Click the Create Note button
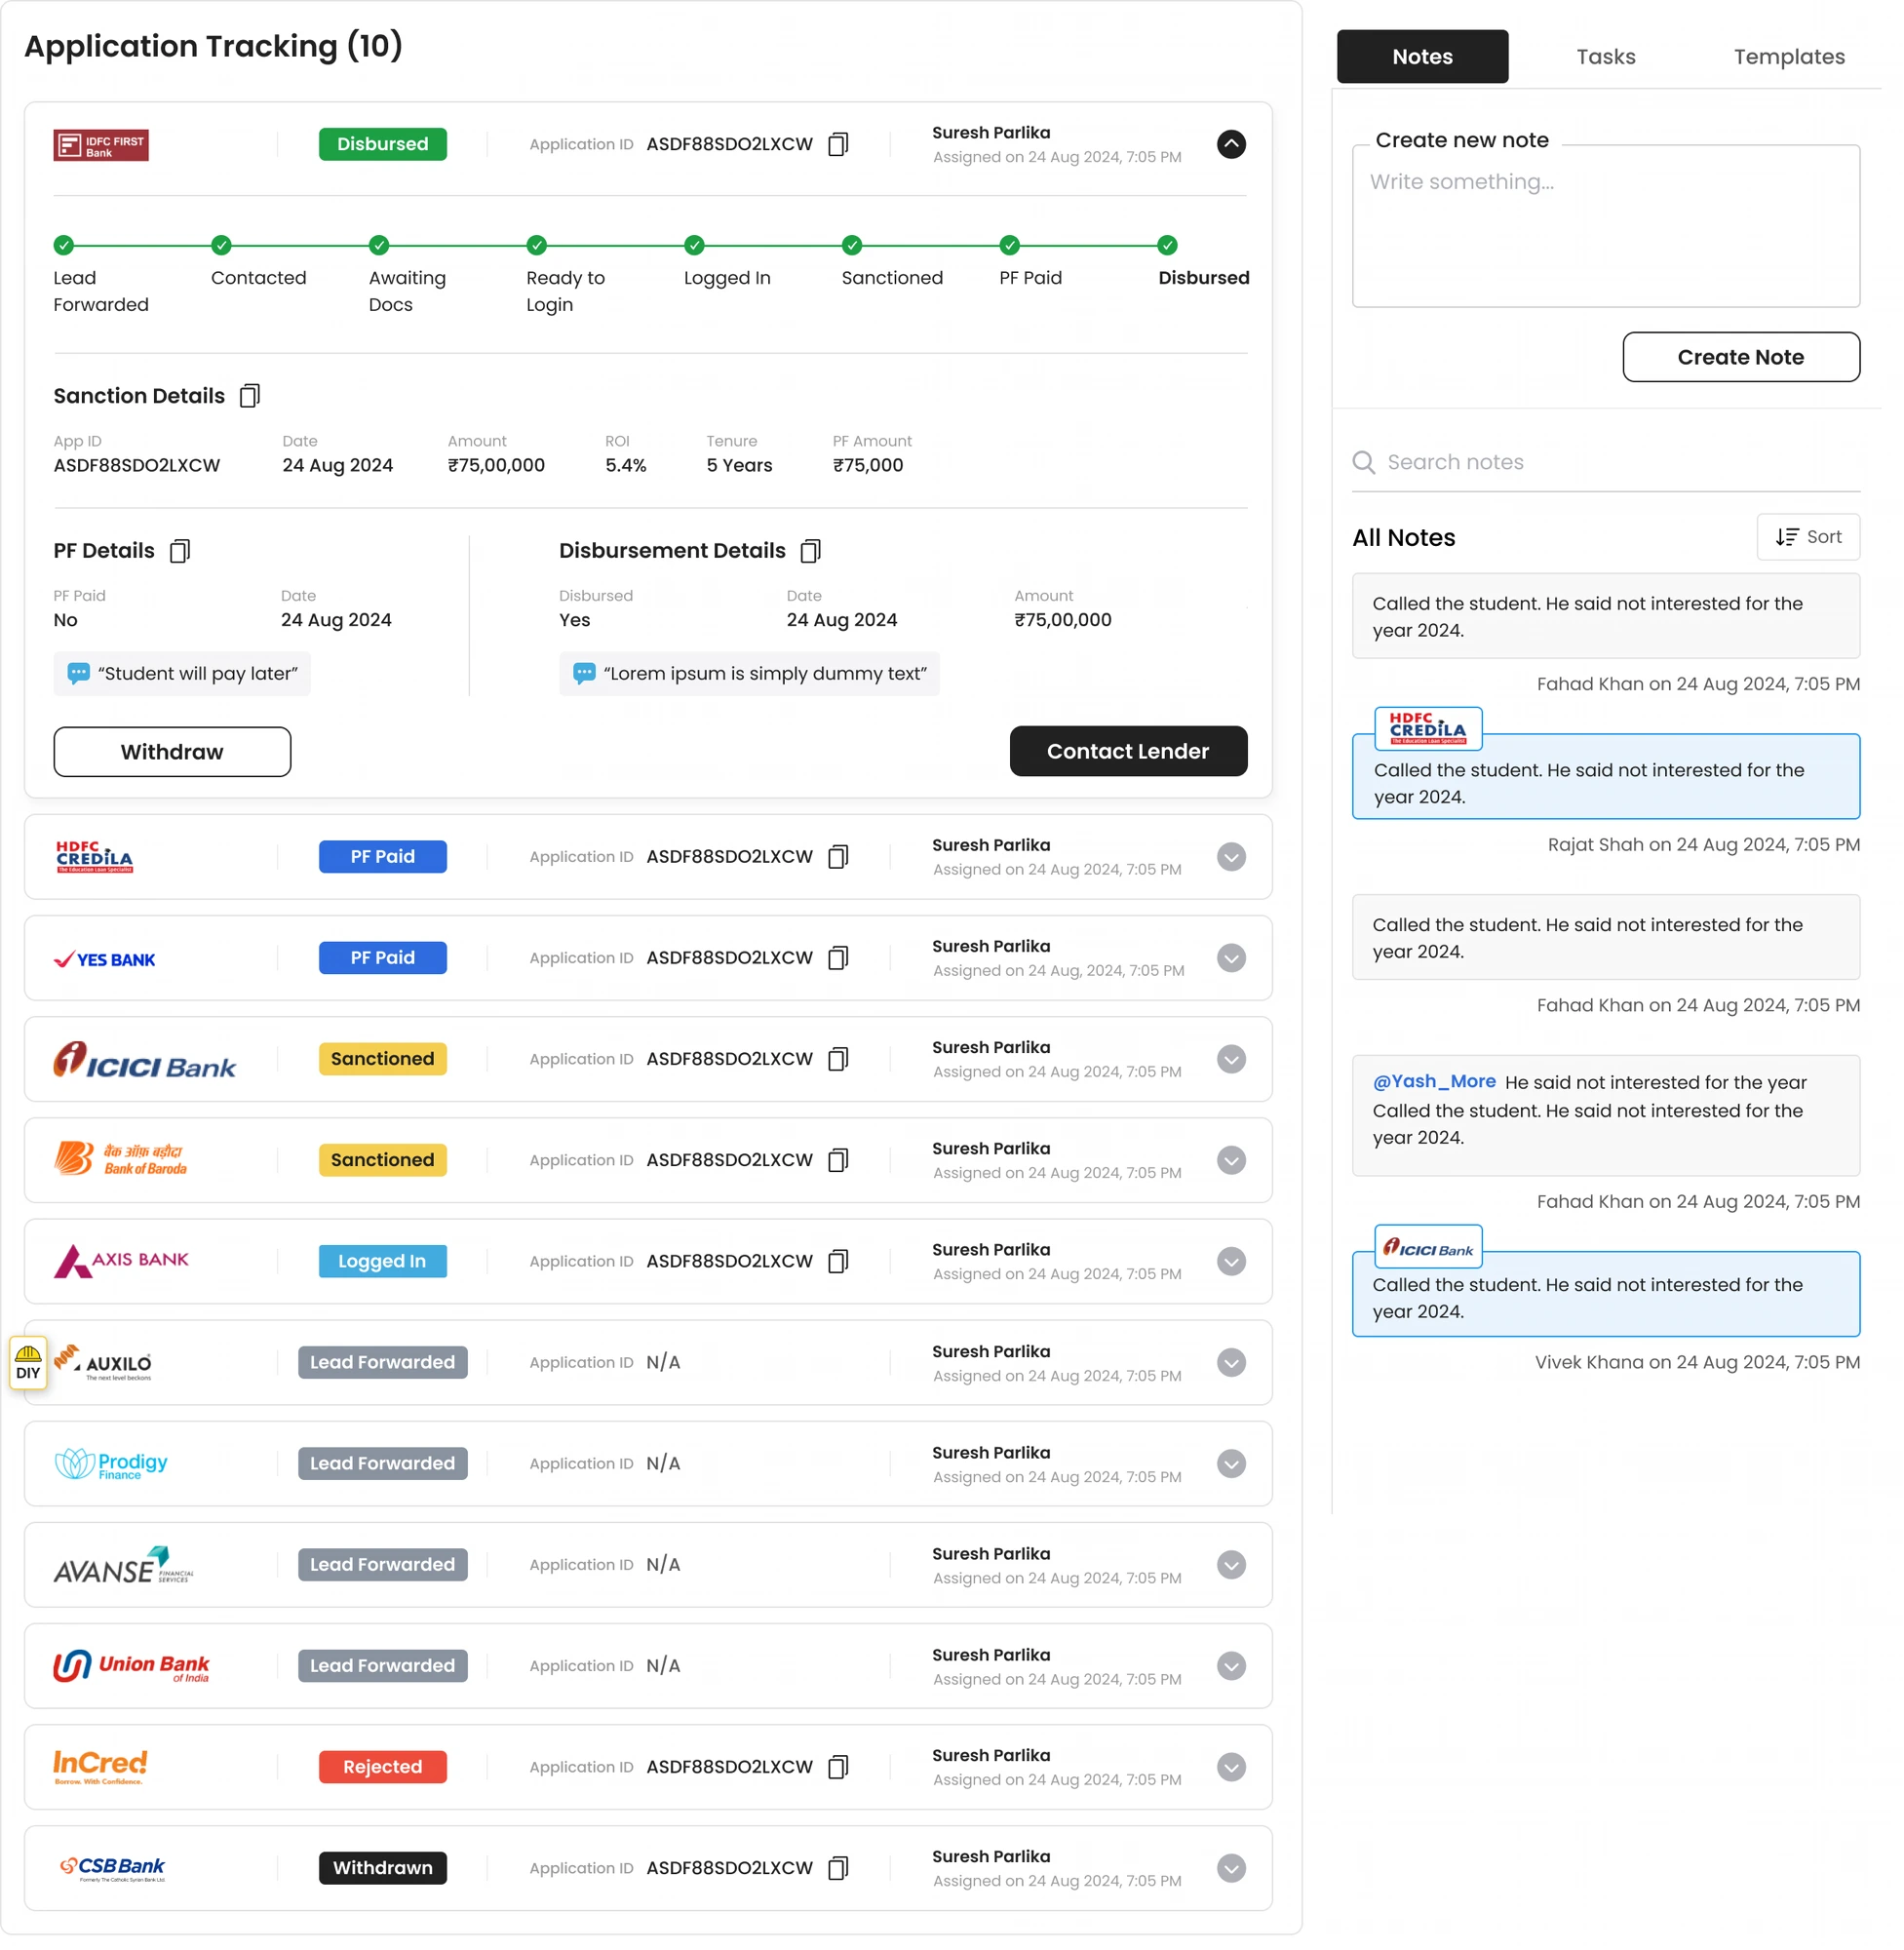The width and height of the screenshot is (1904, 1950). (1741, 357)
